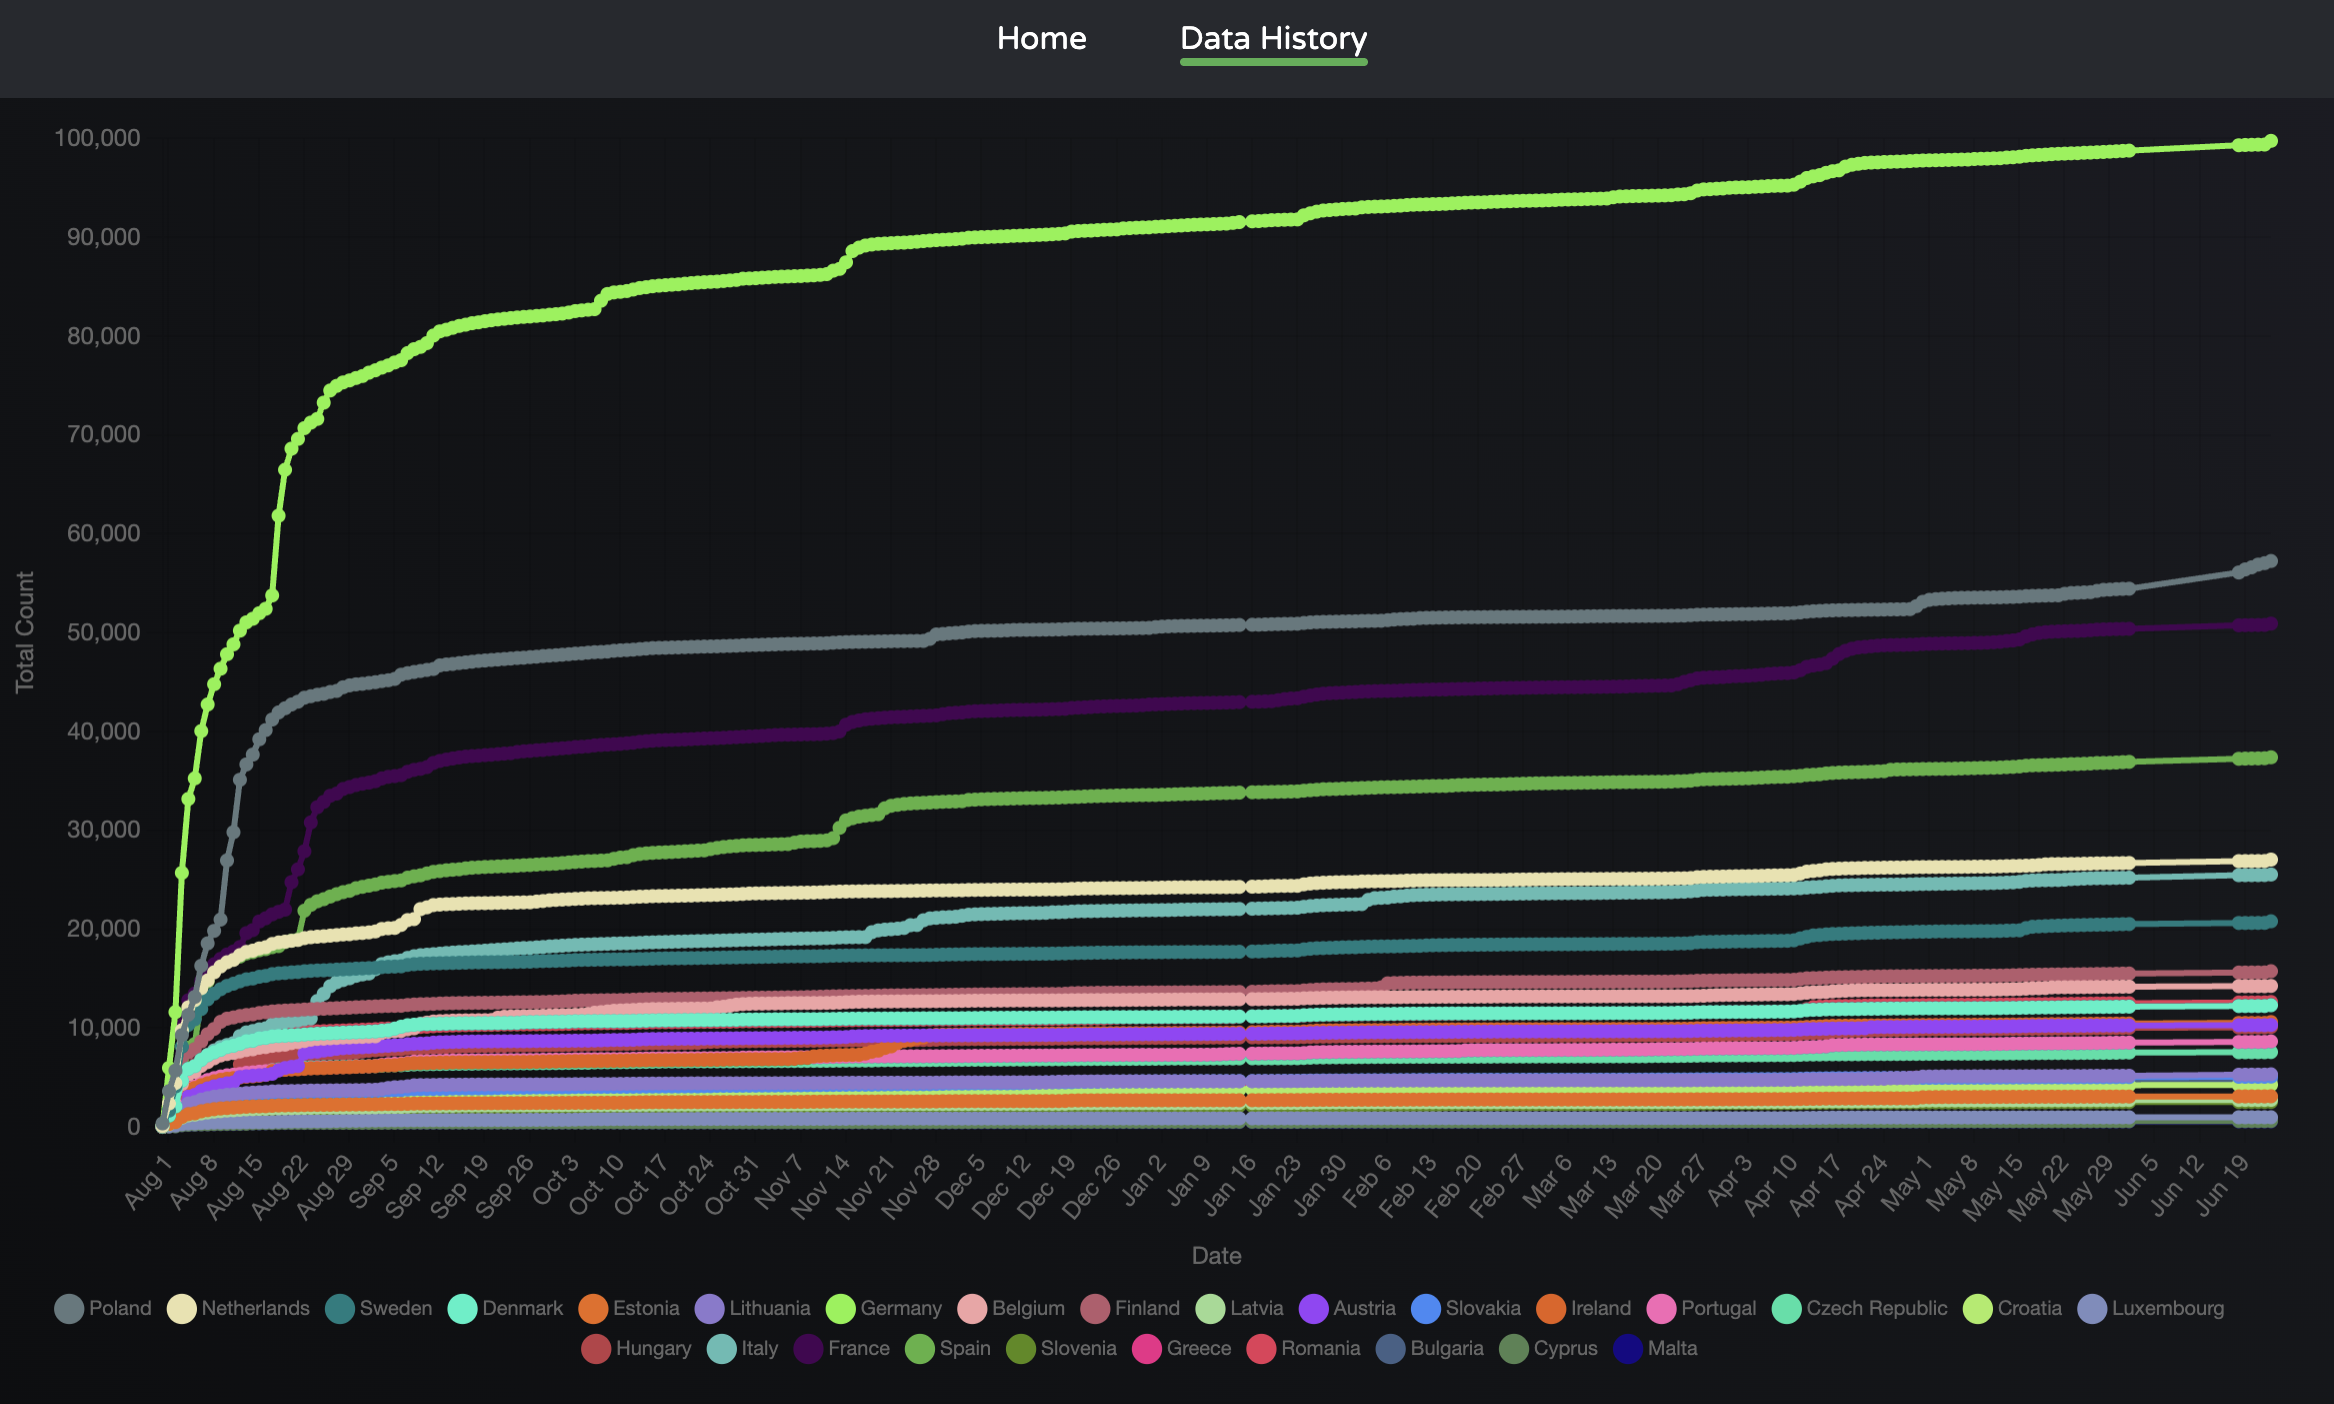The width and height of the screenshot is (2334, 1404).
Task: Click the Portugal legend label
Action: [1718, 1308]
